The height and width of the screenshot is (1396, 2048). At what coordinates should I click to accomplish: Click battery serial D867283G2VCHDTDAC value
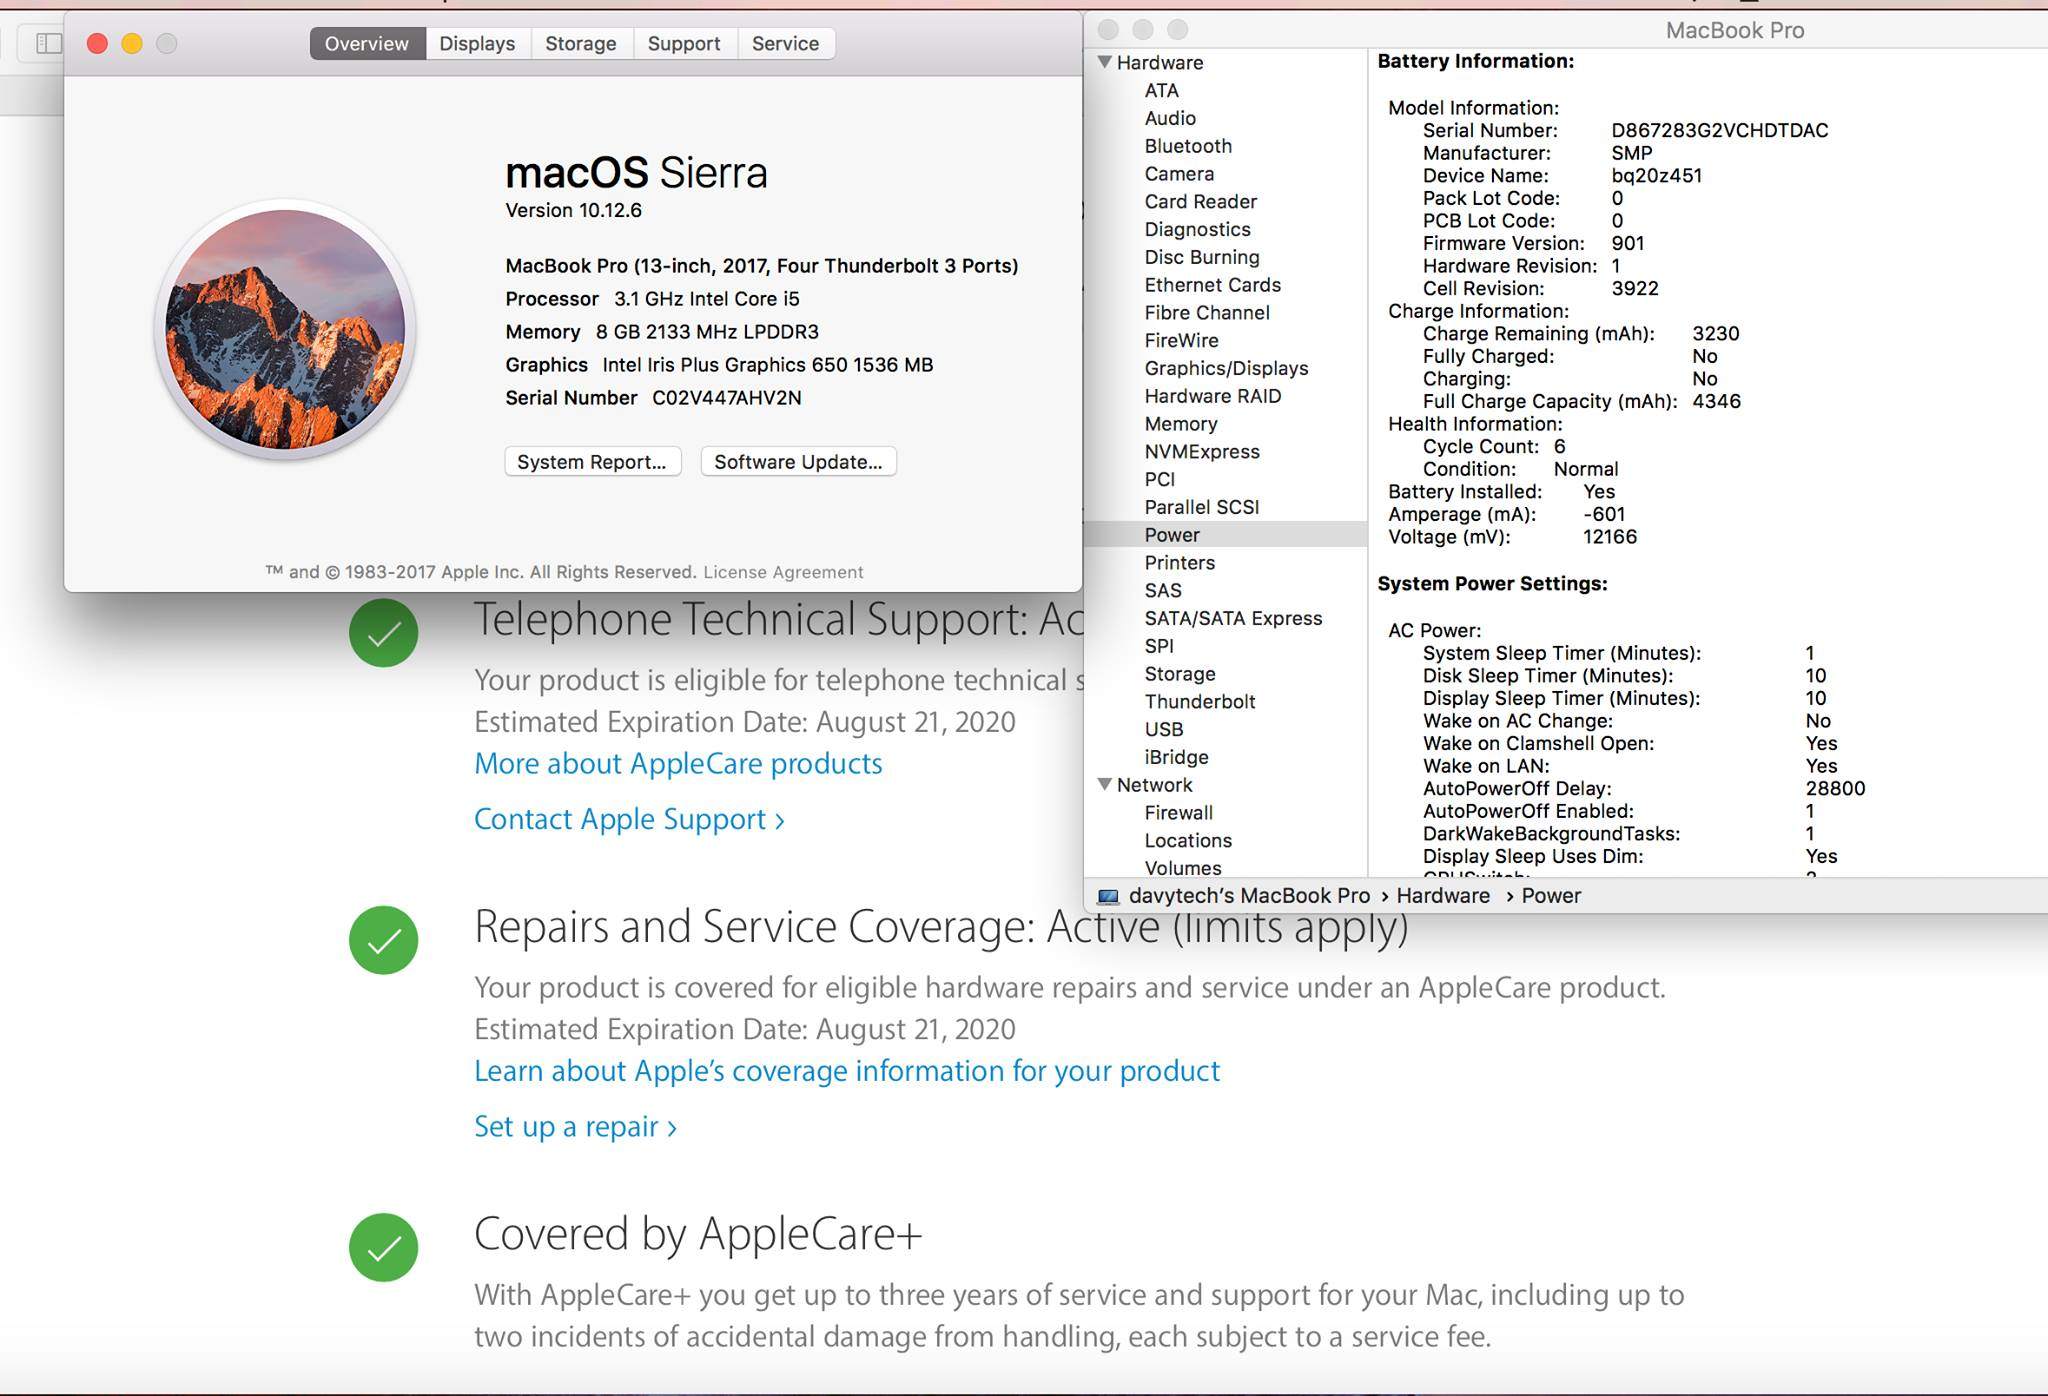point(1720,131)
